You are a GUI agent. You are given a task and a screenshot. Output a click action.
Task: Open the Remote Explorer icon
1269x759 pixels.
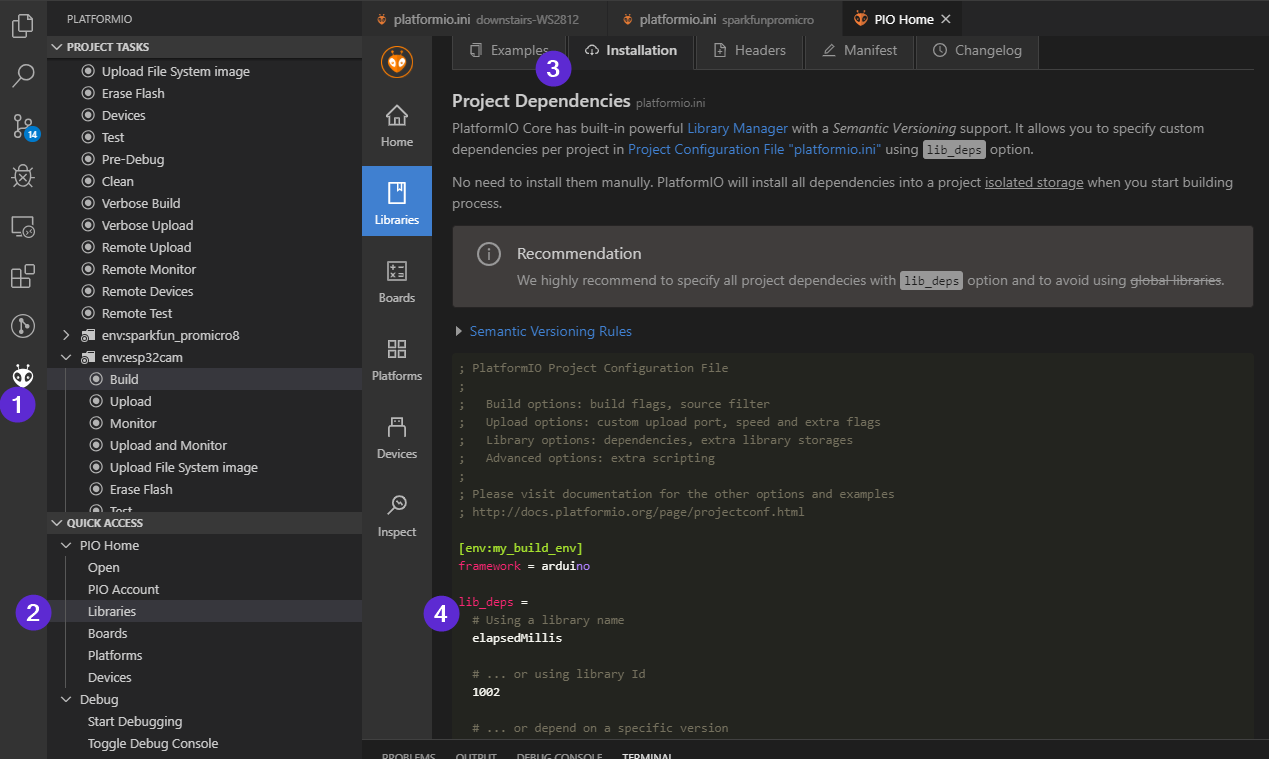pyautogui.click(x=22, y=226)
